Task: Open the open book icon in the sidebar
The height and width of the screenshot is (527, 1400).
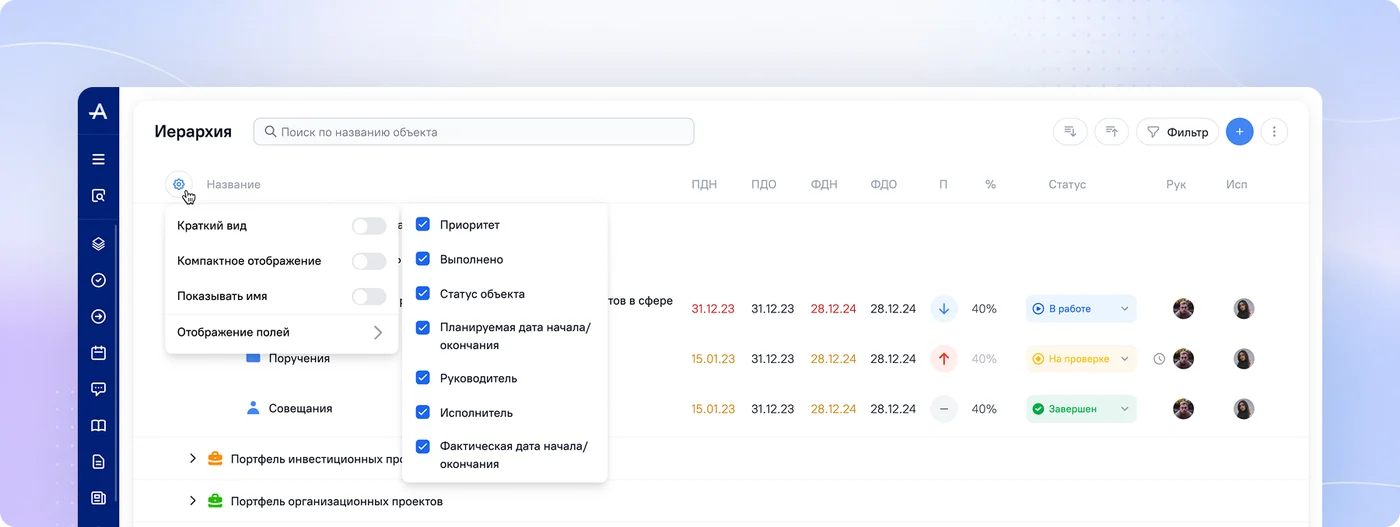Action: (98, 426)
